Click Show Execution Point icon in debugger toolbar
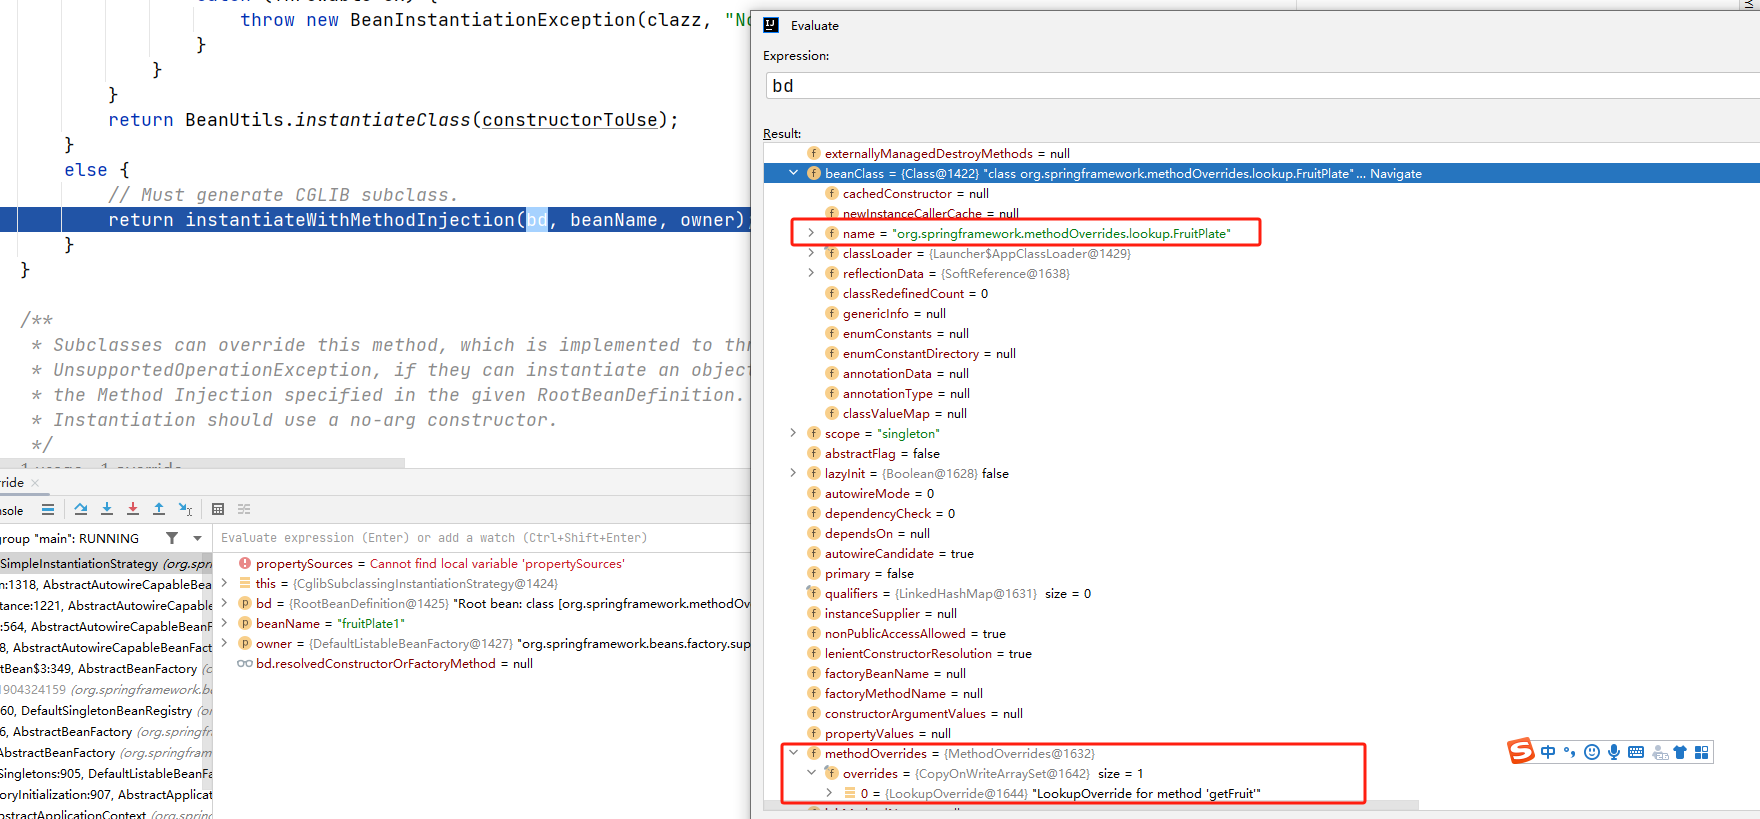Image resolution: width=1760 pixels, height=819 pixels. coord(47,509)
